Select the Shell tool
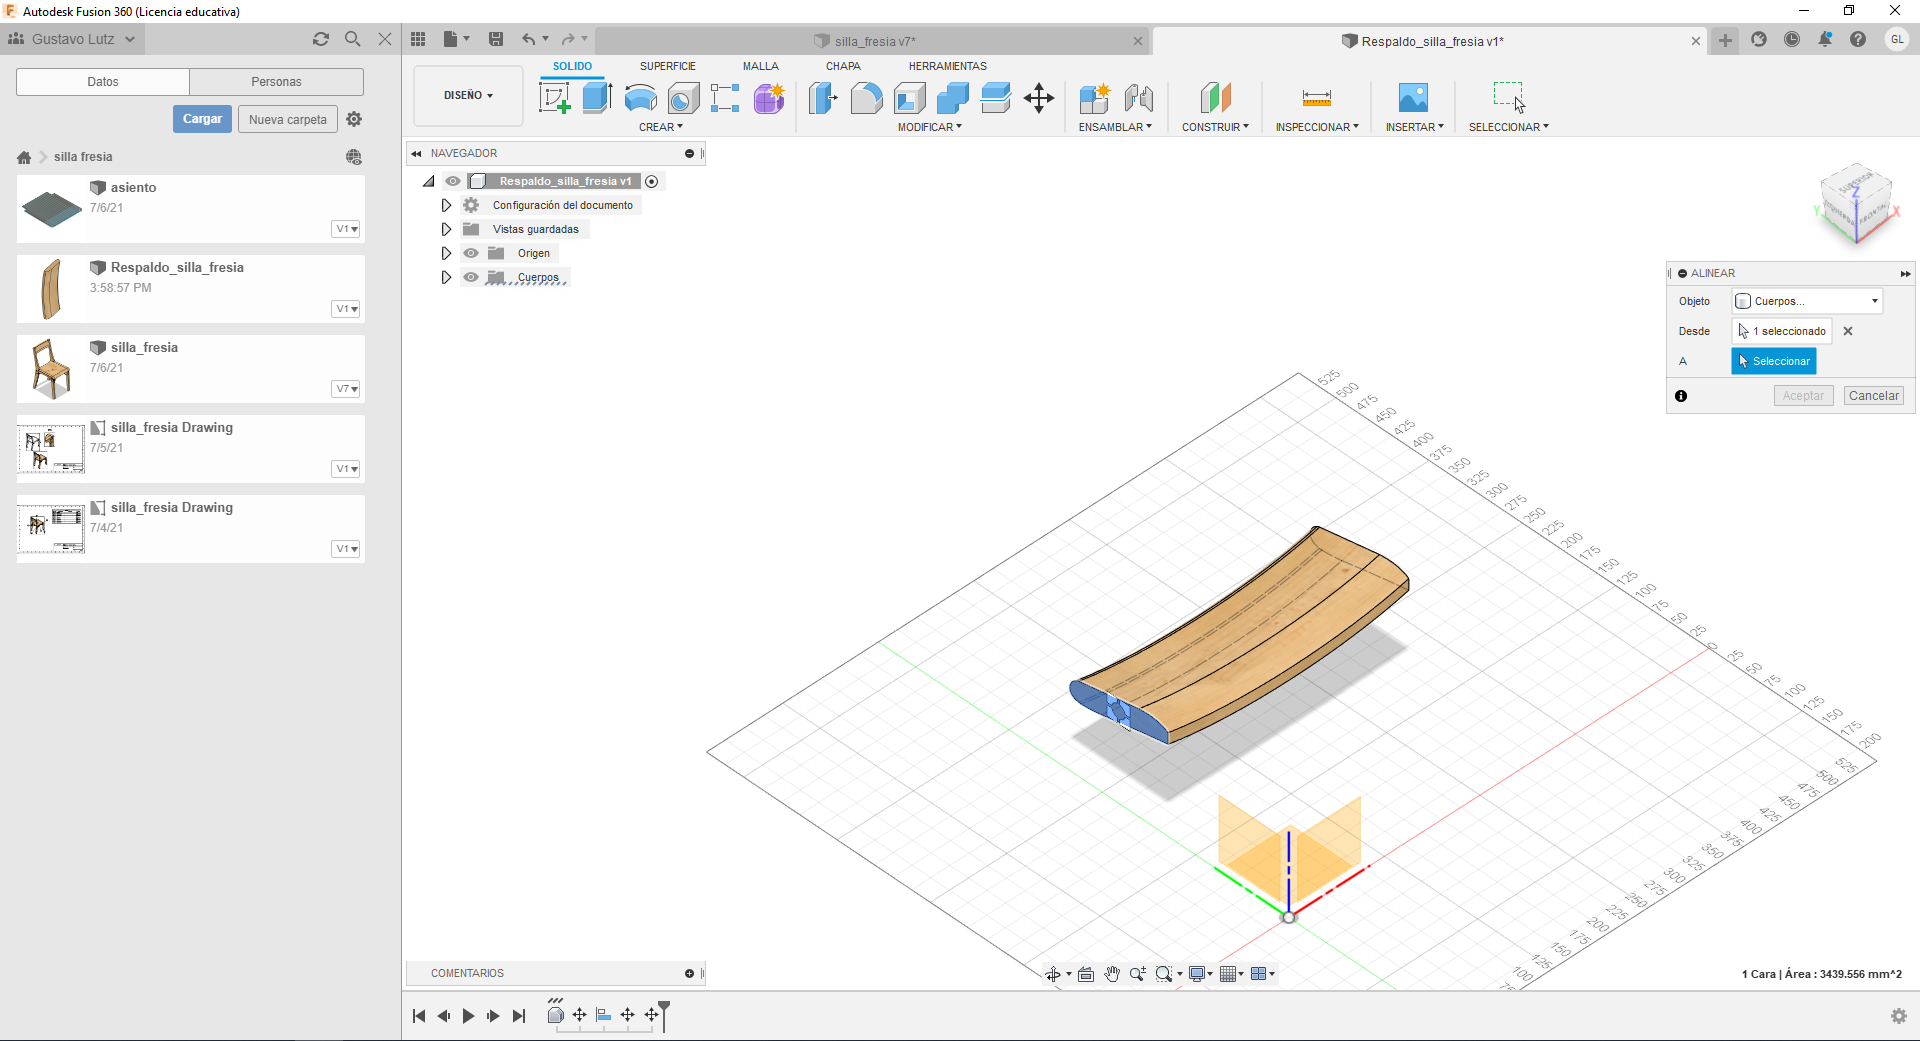Screen dimensions: 1920x1041 (909, 98)
